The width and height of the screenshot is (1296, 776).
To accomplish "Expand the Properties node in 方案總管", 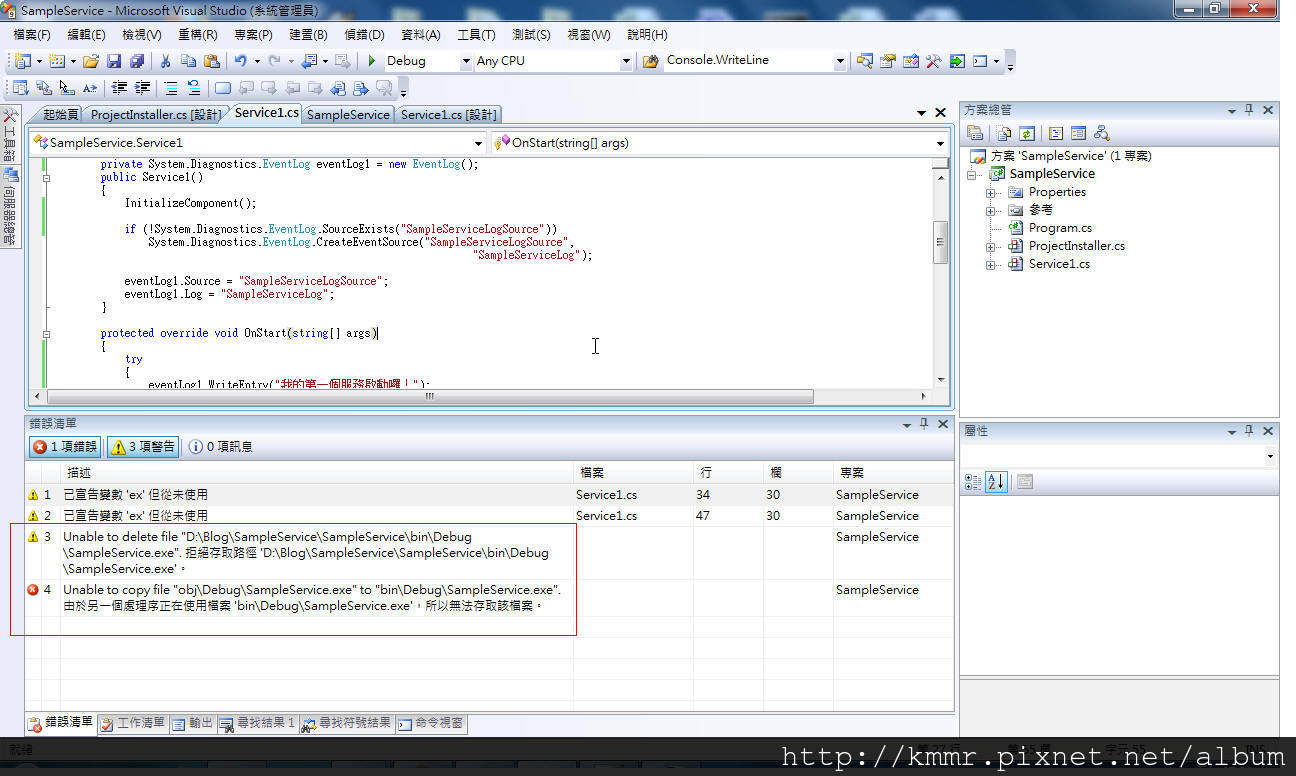I will [991, 192].
